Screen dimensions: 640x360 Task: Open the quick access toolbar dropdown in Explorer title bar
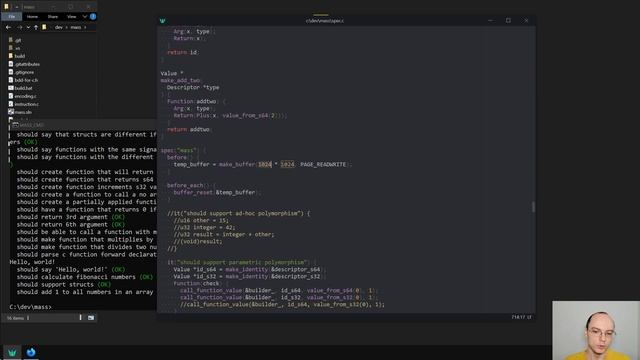[16, 7]
